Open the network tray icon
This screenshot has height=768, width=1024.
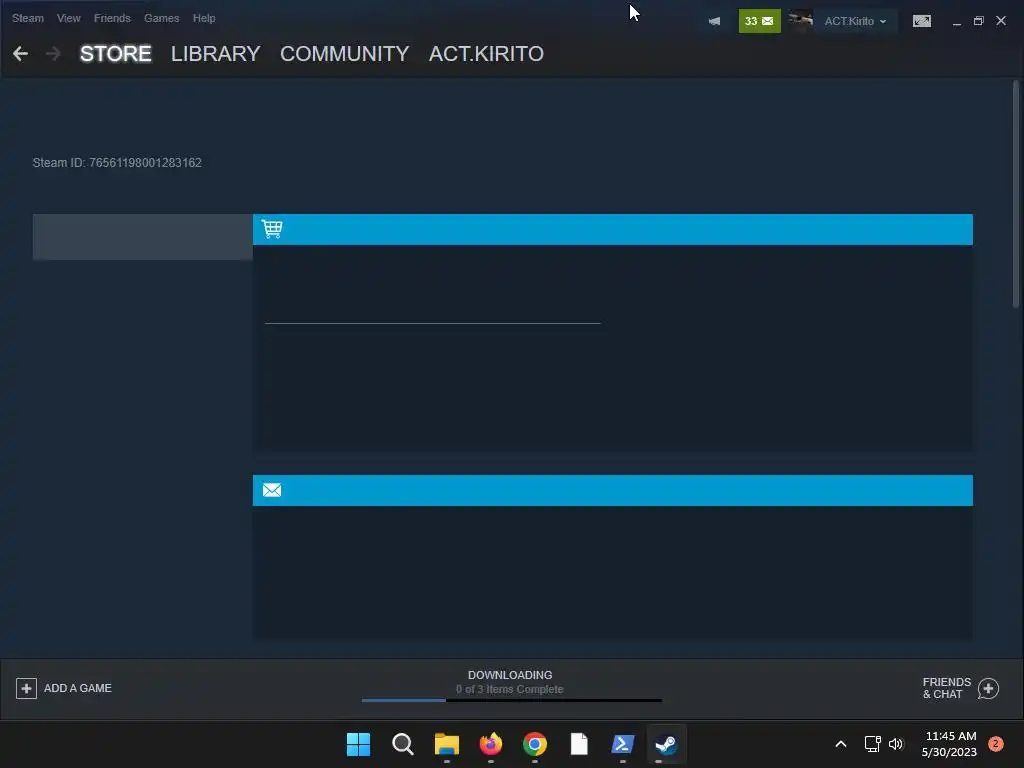(872, 744)
